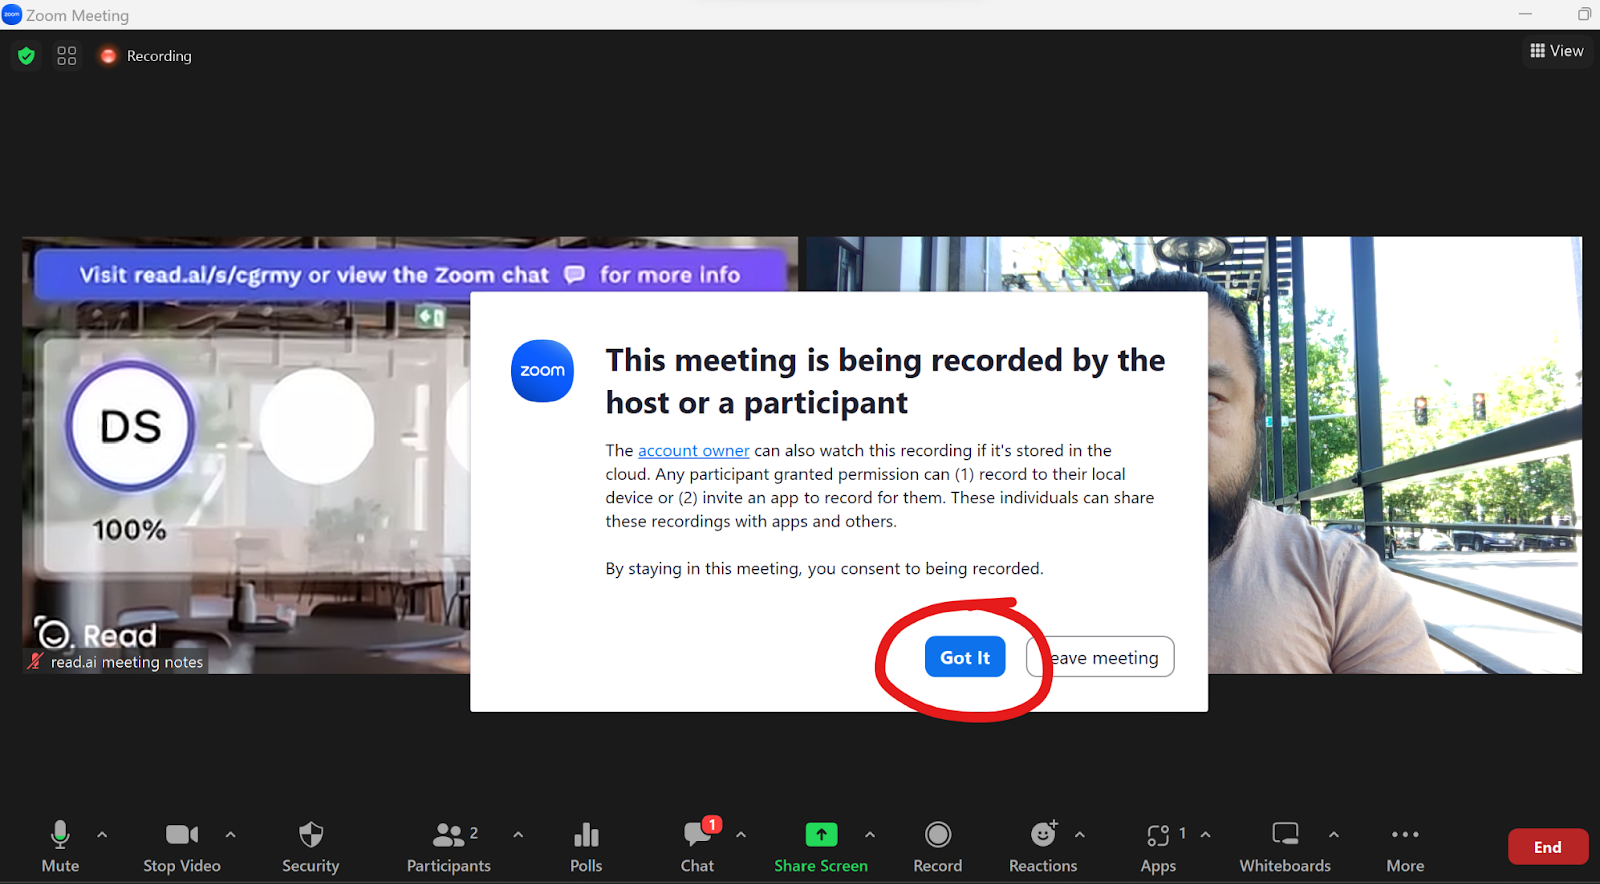The image size is (1600, 884).
Task: Expand Apps options arrow
Action: 1206,834
